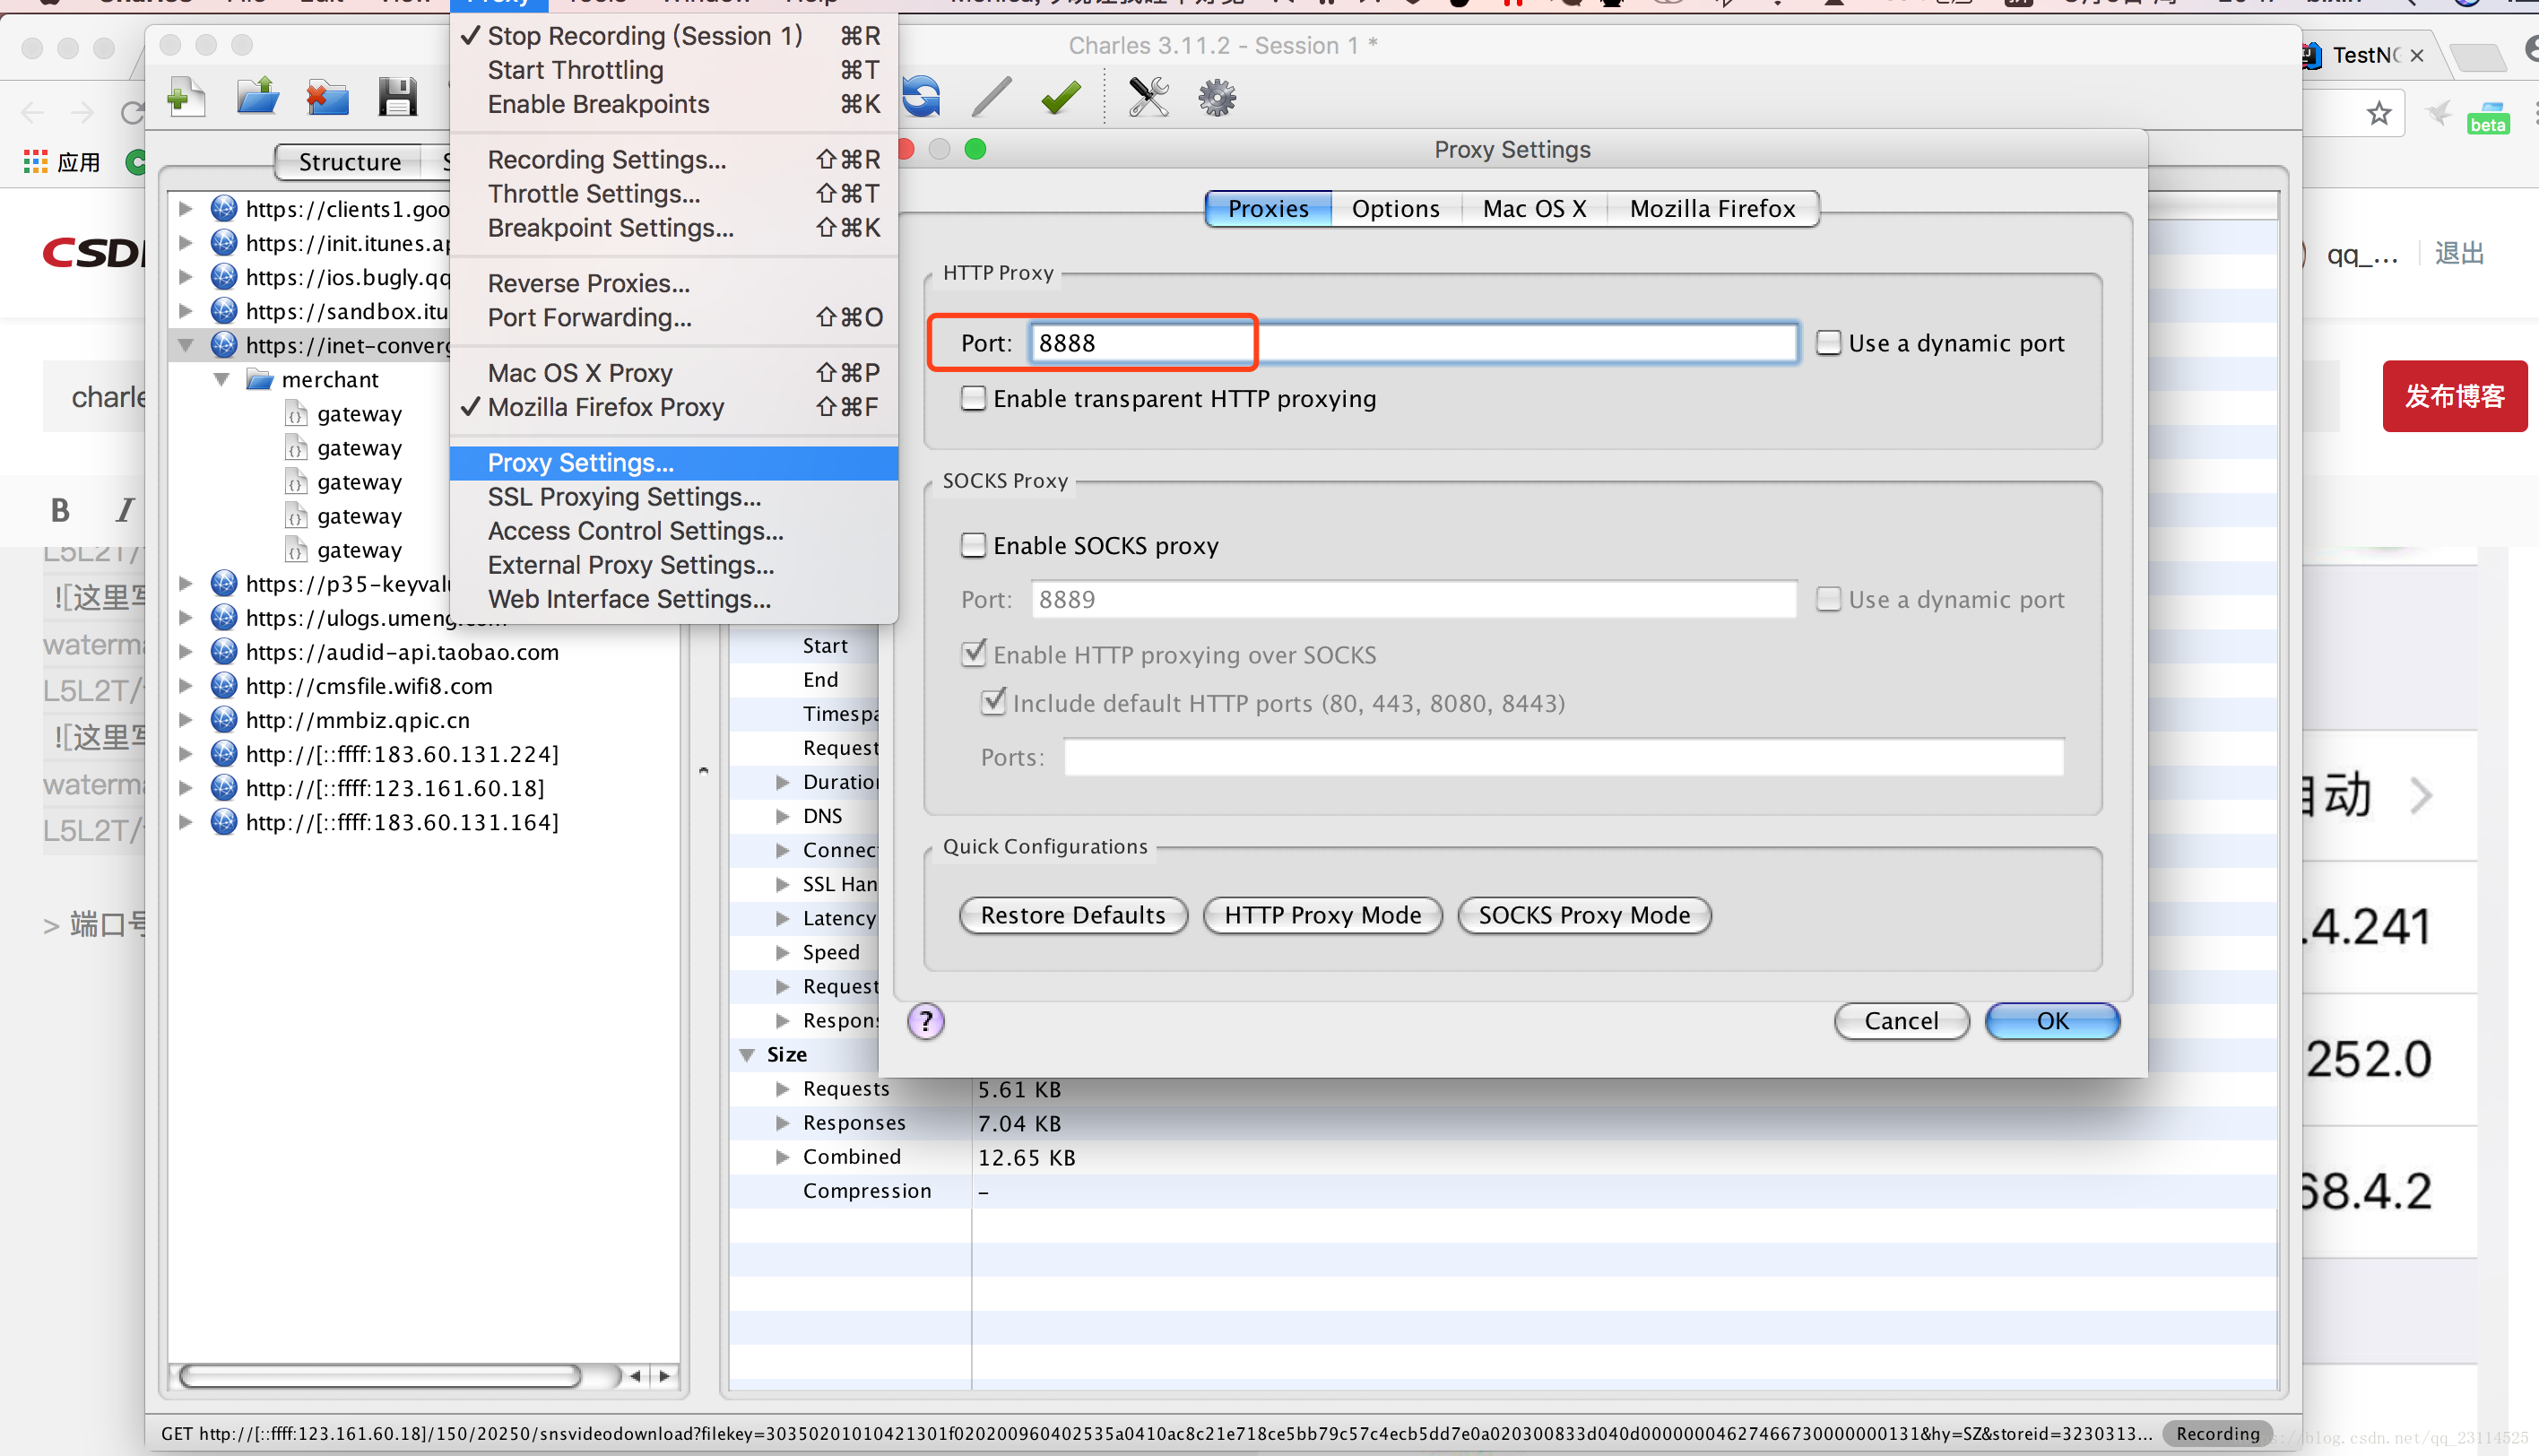Switch to the Options tab
The image size is (2539, 1456).
coord(1395,208)
